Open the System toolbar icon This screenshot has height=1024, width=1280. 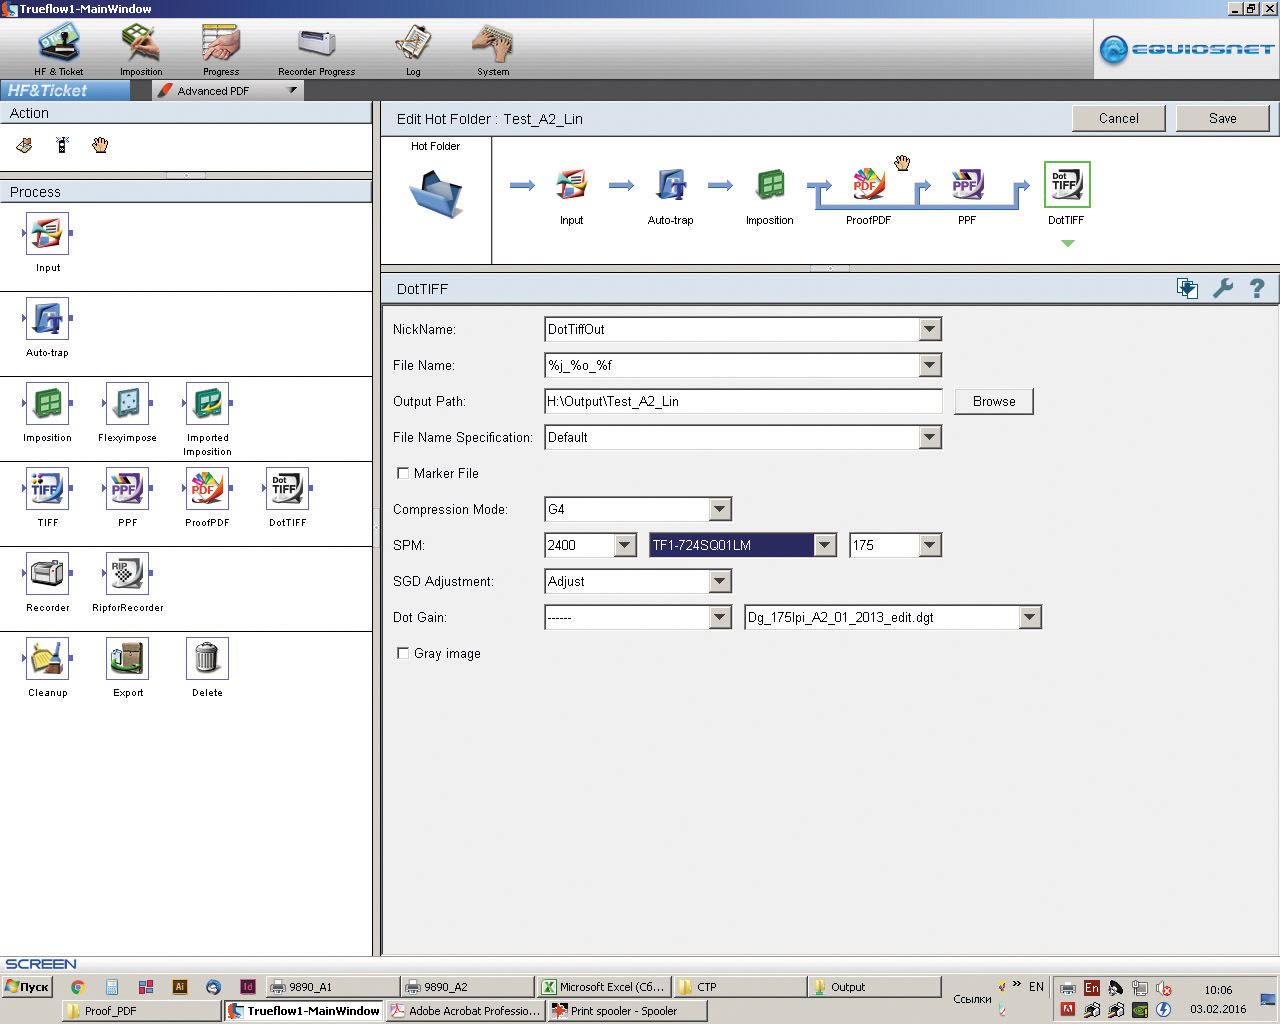pyautogui.click(x=493, y=49)
